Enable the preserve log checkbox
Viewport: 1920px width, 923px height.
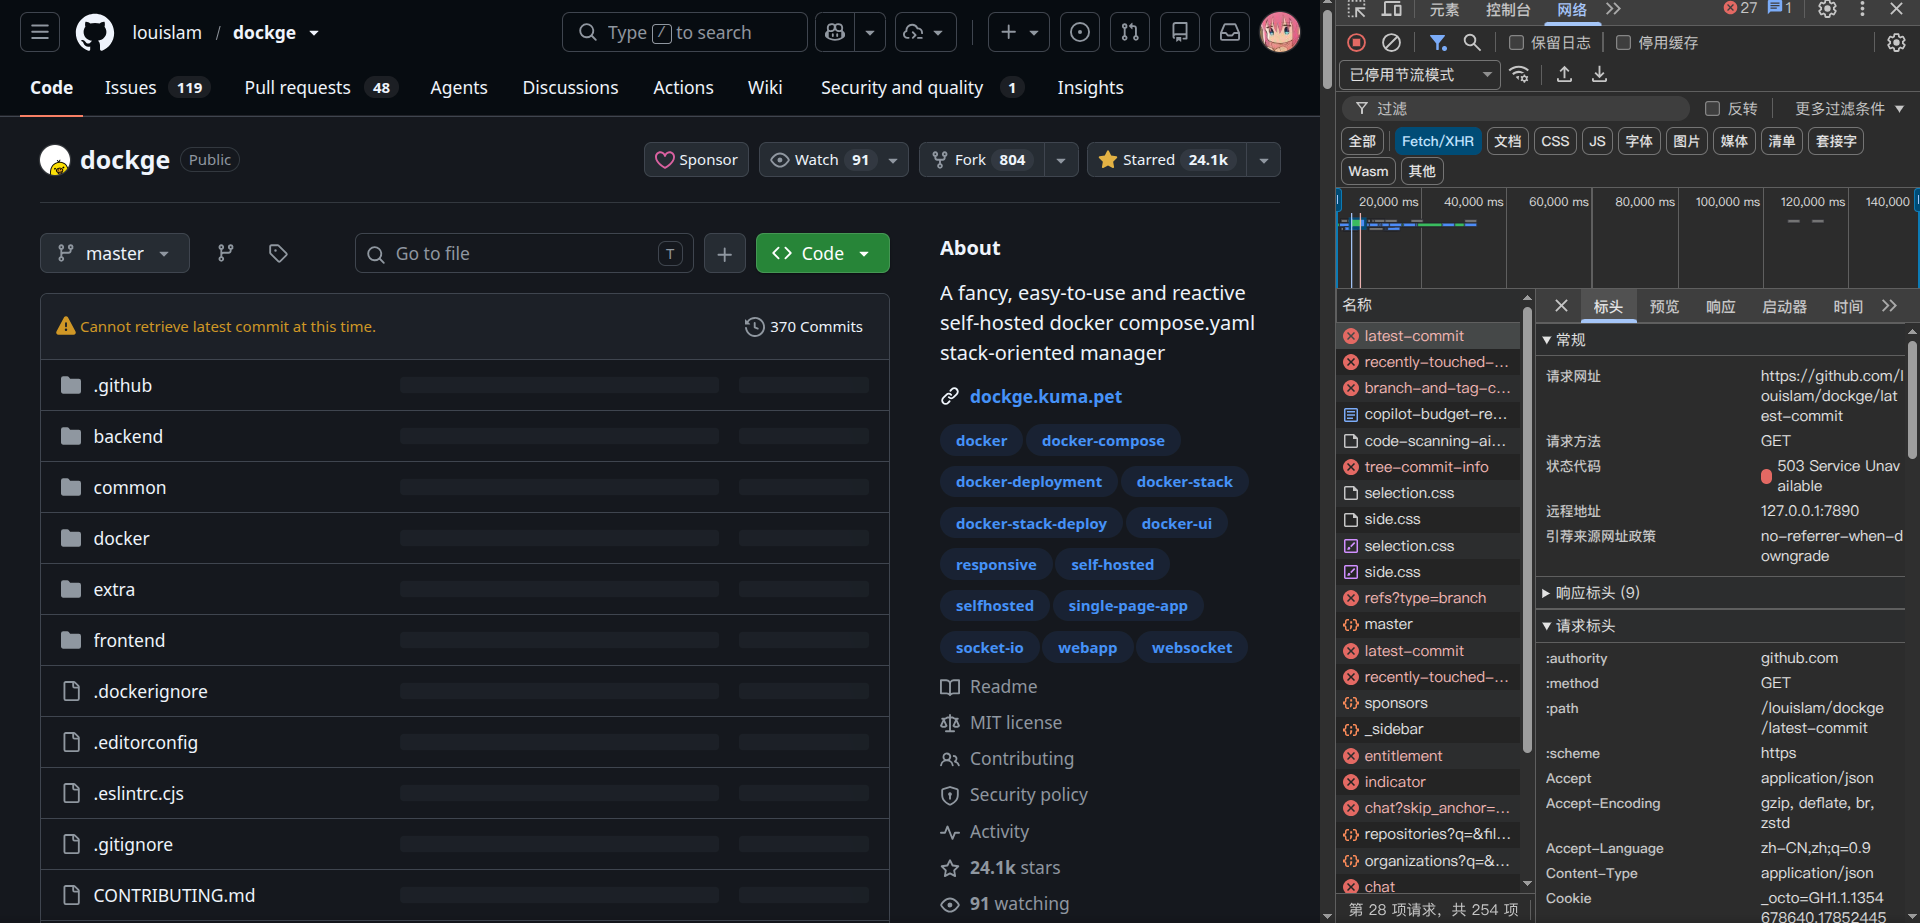[x=1516, y=42]
